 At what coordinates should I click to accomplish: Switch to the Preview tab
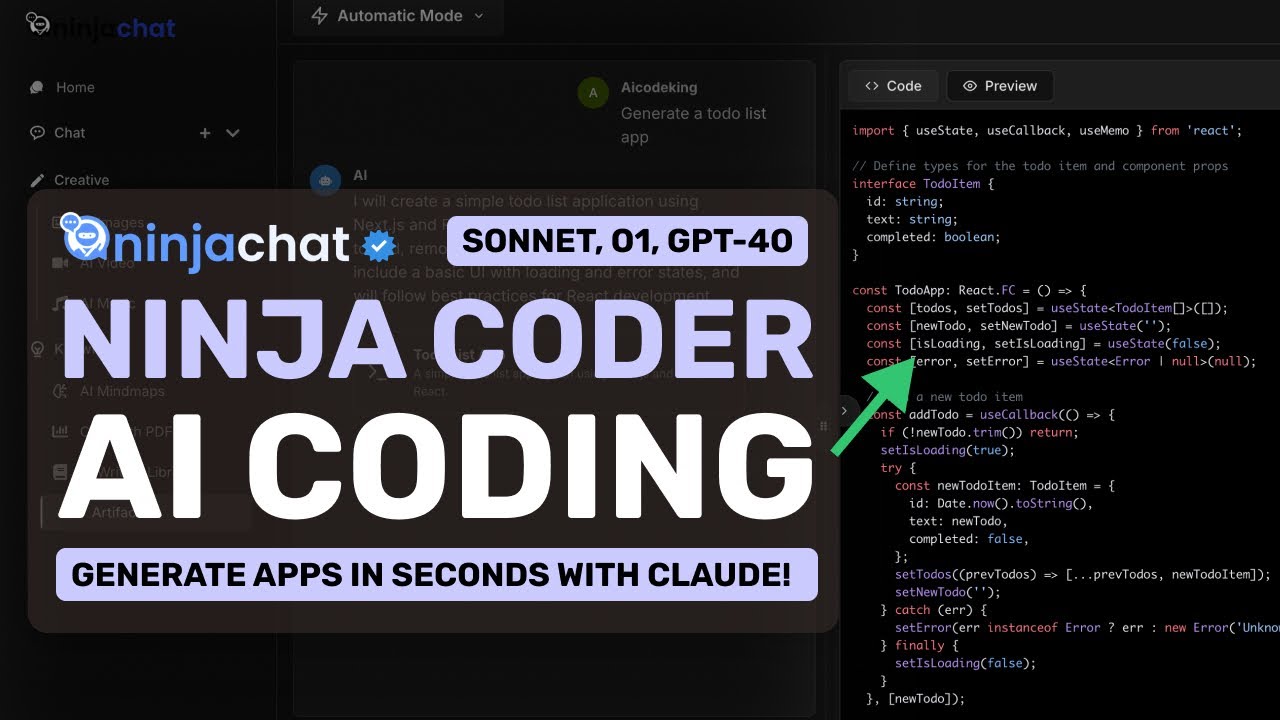[1000, 86]
